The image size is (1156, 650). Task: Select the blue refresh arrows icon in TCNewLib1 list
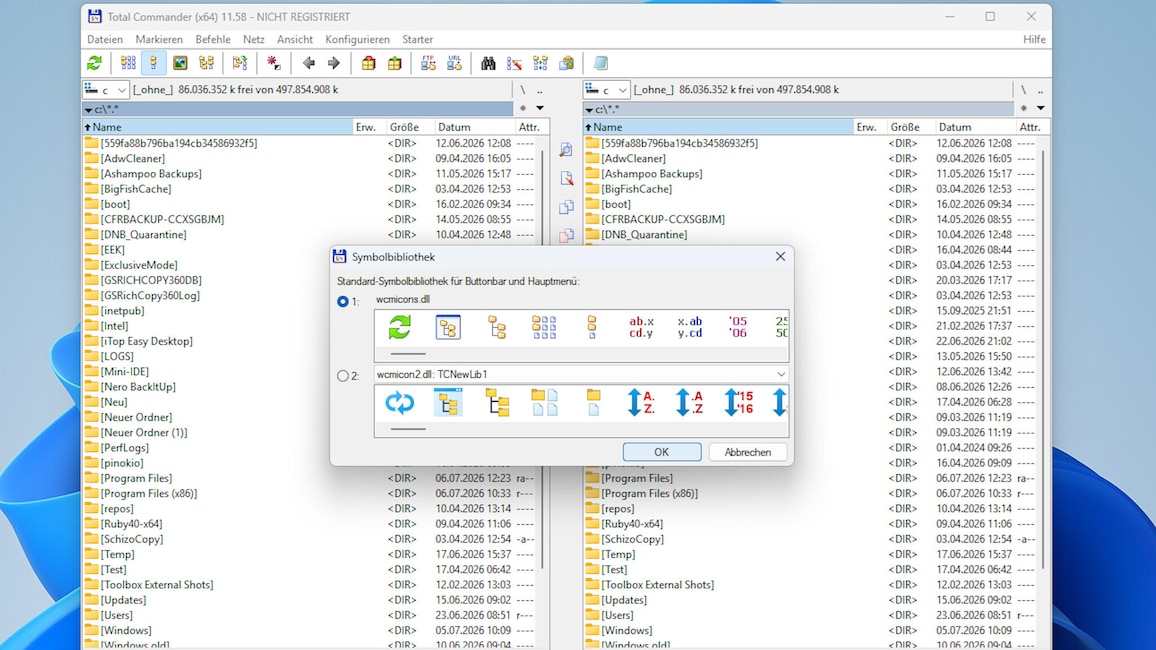click(400, 402)
